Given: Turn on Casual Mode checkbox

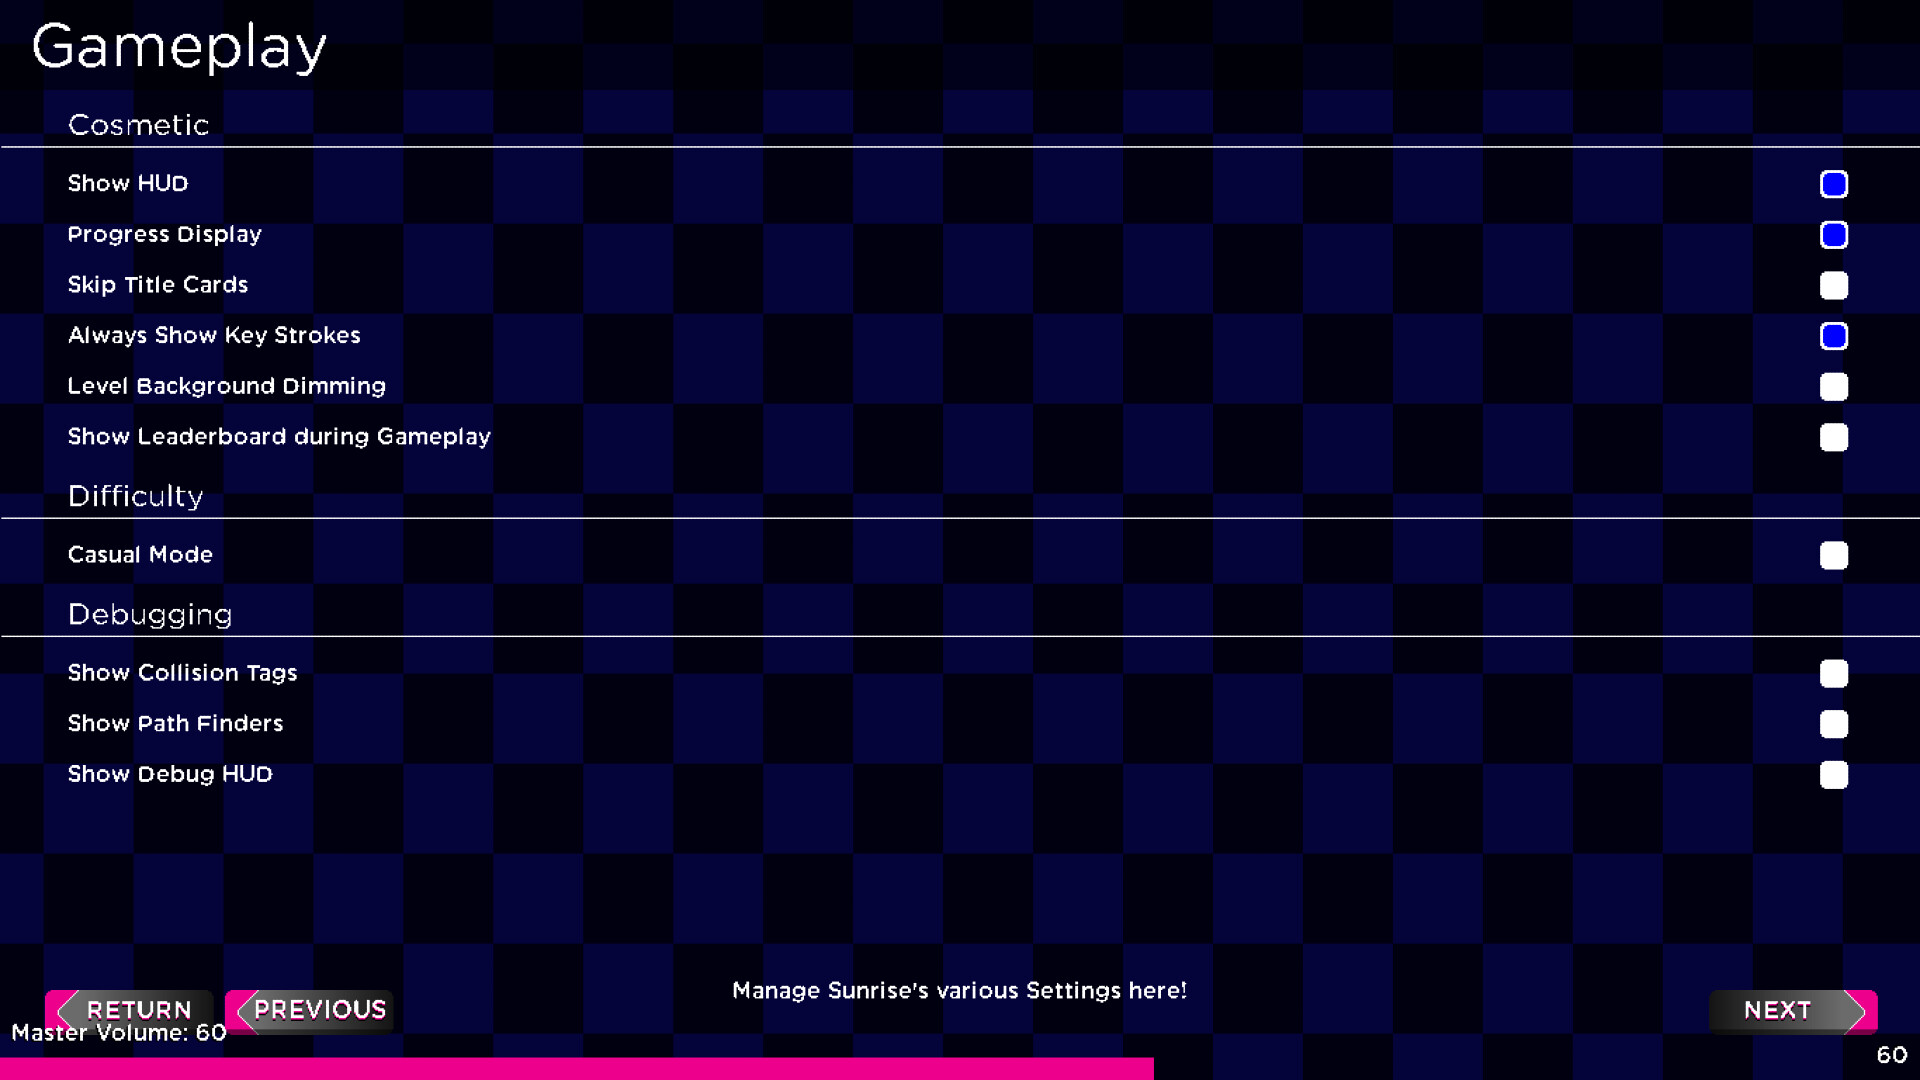Looking at the screenshot, I should [1833, 555].
